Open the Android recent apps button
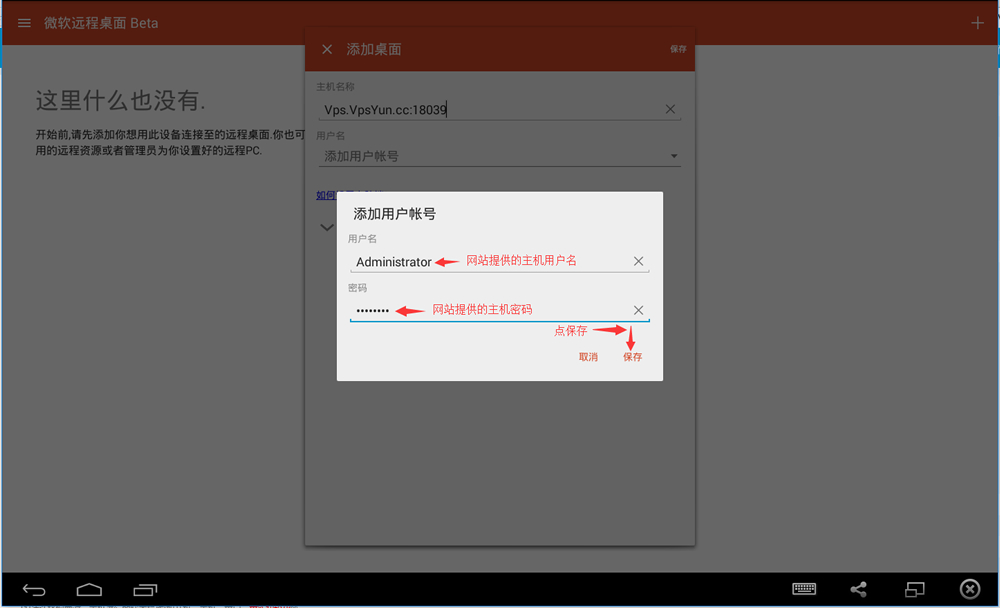 tap(145, 589)
